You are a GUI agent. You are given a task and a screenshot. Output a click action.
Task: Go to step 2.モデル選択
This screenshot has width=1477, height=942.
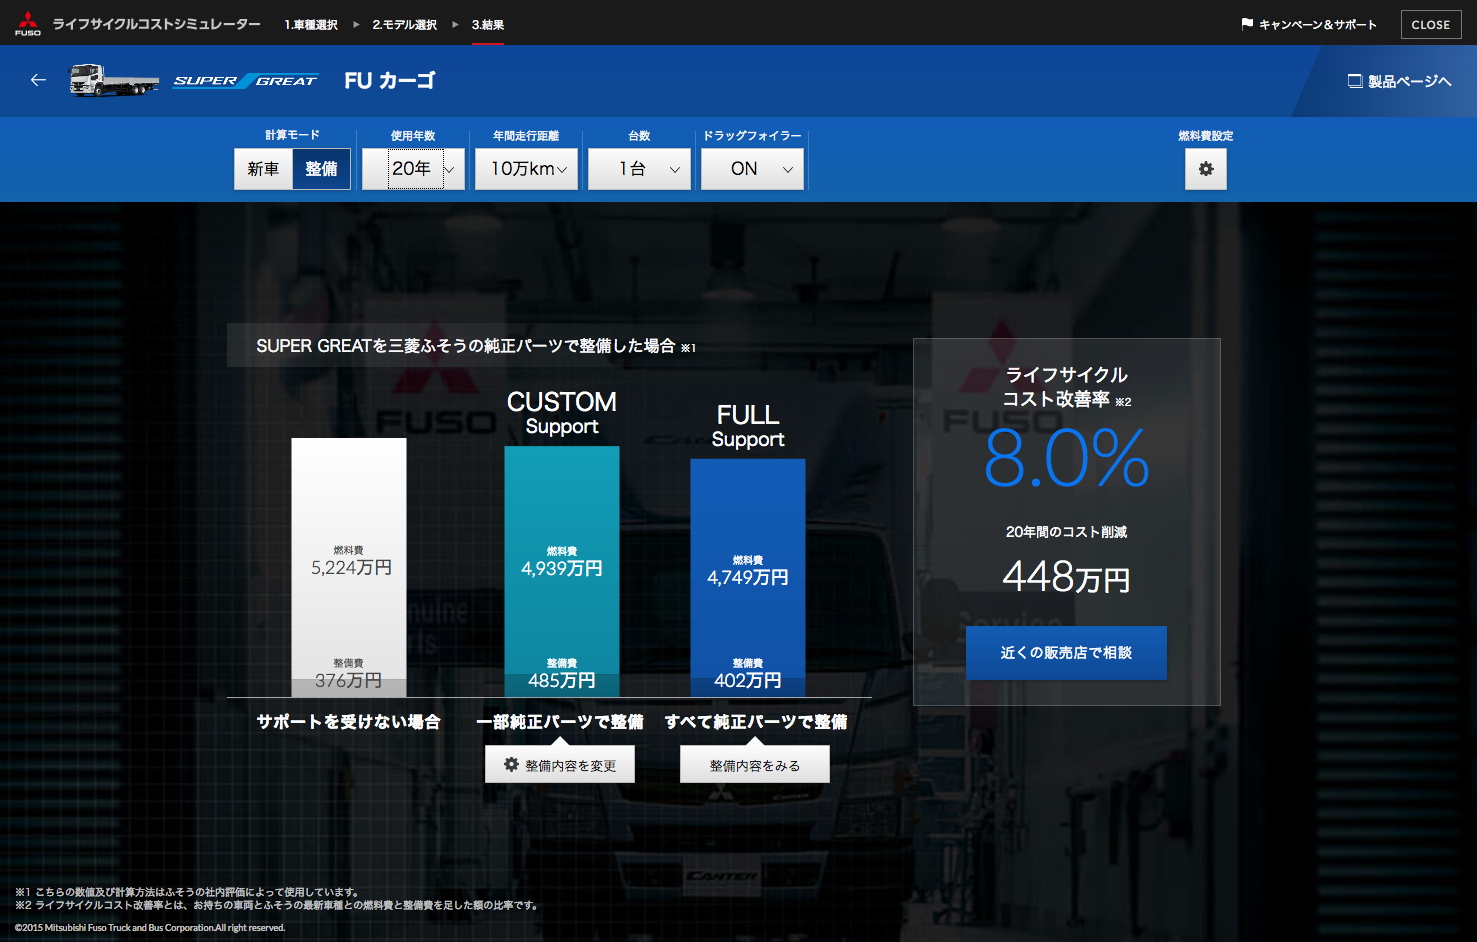tap(405, 24)
